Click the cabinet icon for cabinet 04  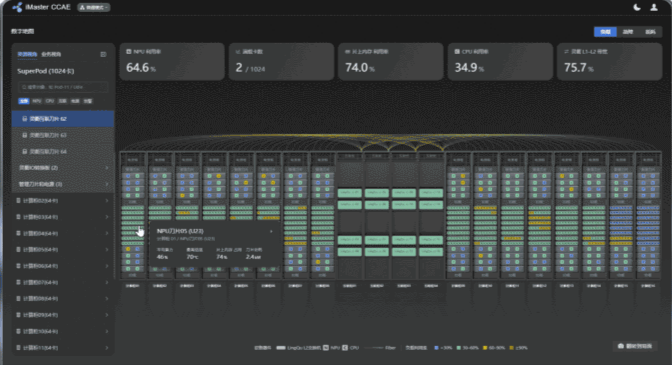pyautogui.click(x=18, y=233)
